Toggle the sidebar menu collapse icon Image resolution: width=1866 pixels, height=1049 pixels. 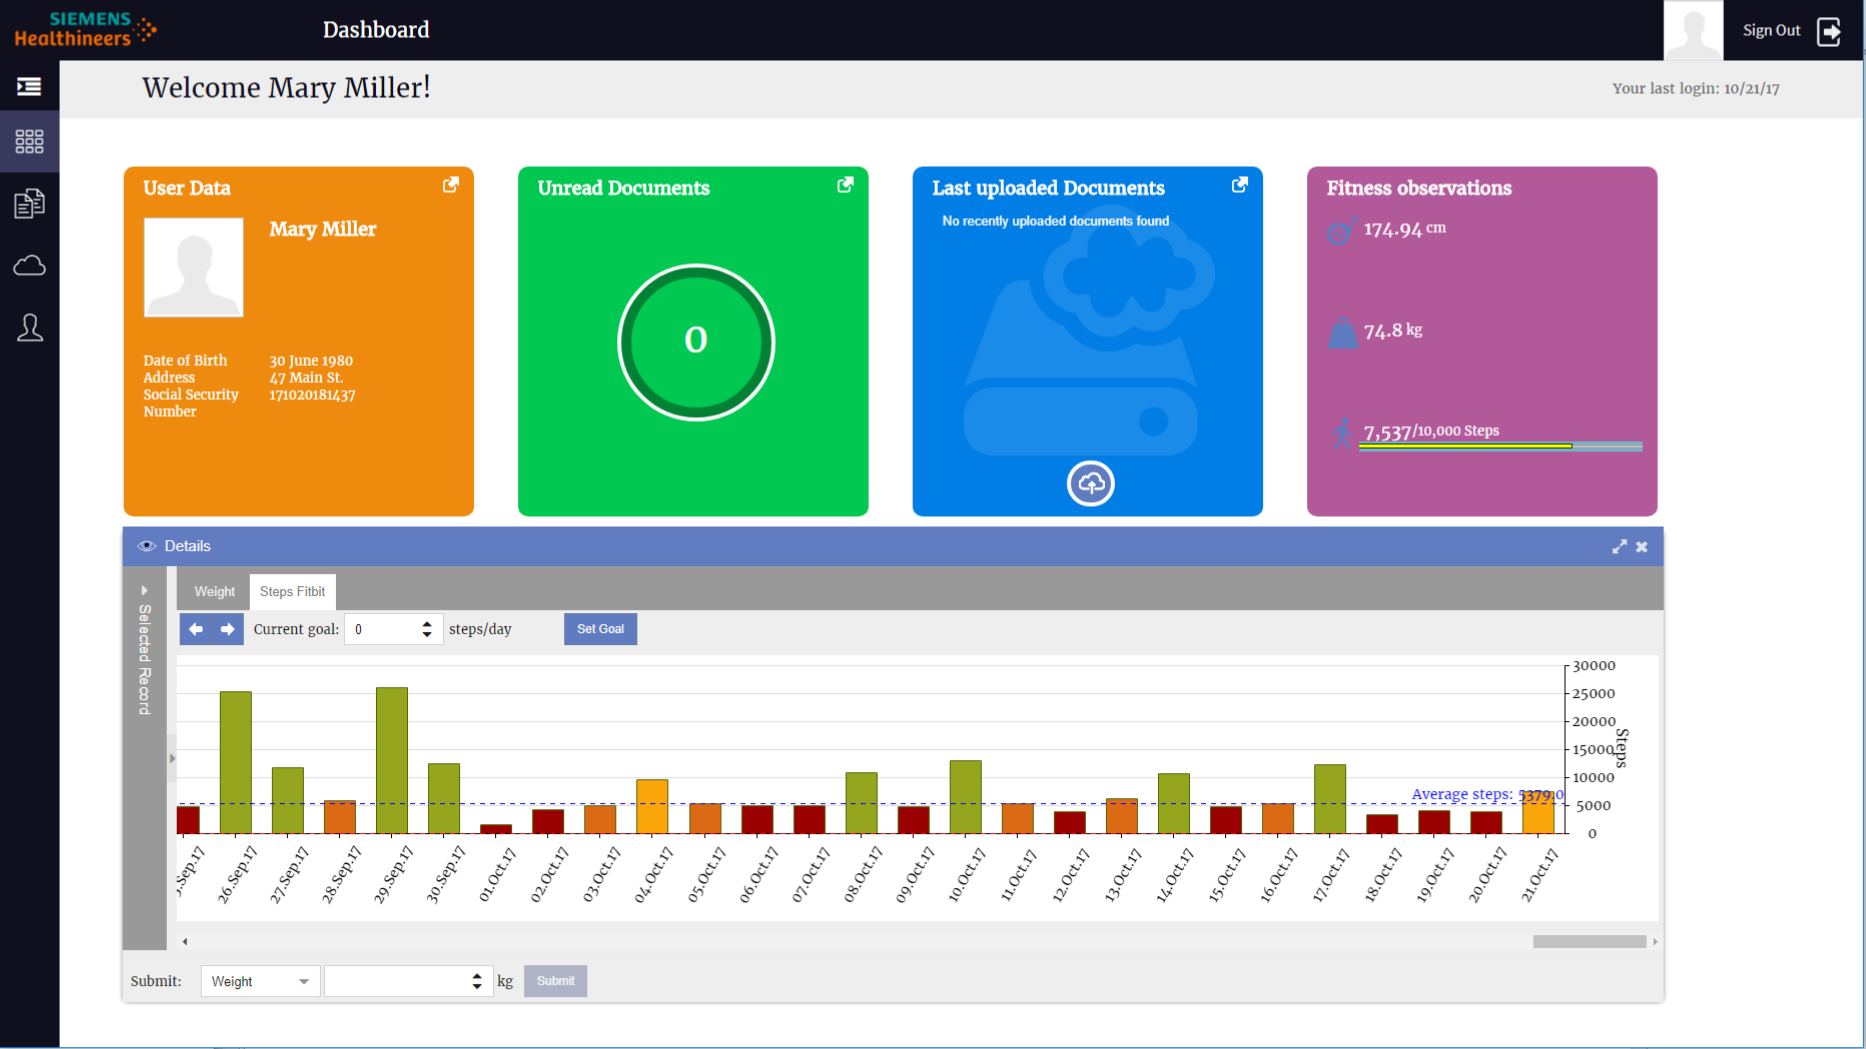point(29,87)
